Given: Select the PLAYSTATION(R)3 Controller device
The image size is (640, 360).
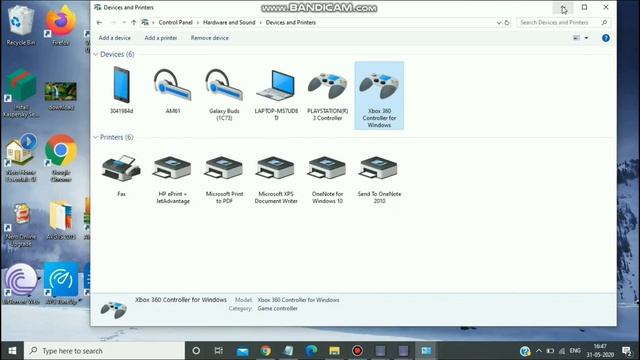Looking at the screenshot, I should 327,96.
